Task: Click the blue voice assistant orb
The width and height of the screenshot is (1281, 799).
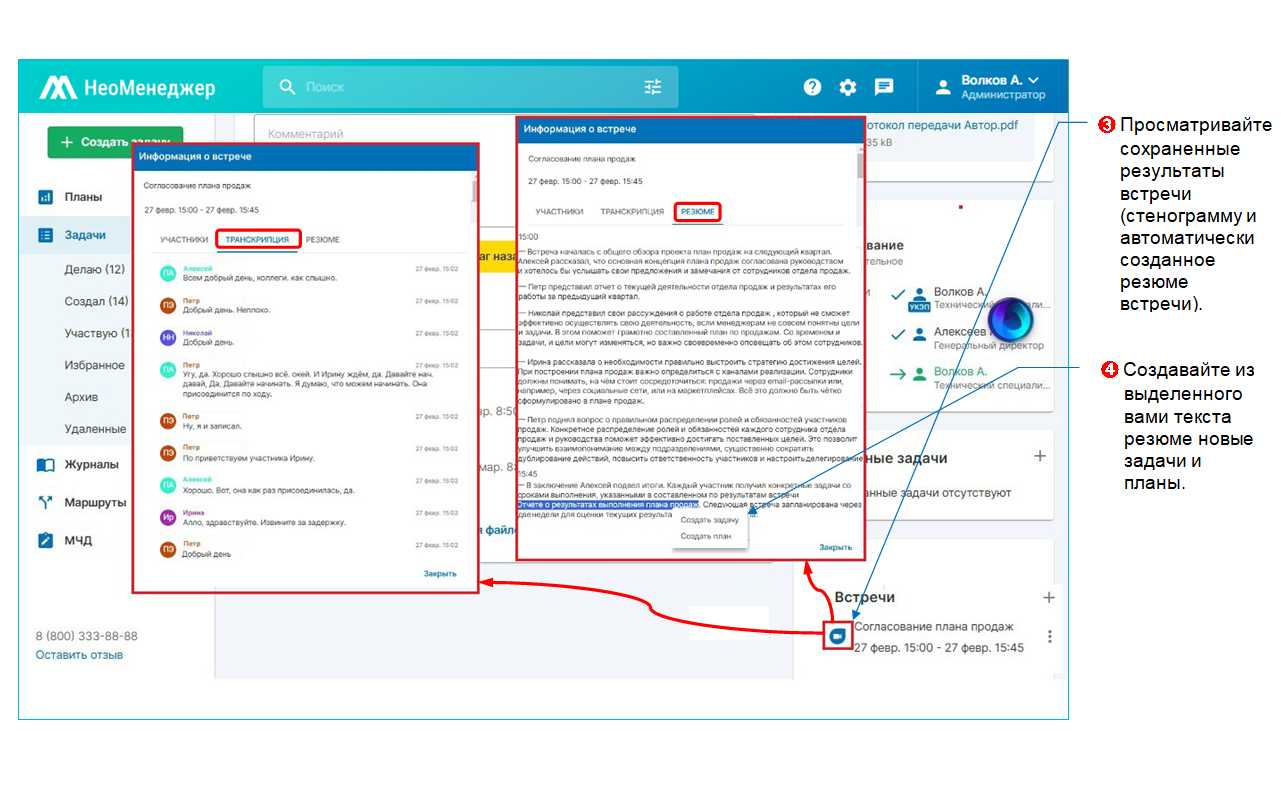Action: pos(1012,320)
